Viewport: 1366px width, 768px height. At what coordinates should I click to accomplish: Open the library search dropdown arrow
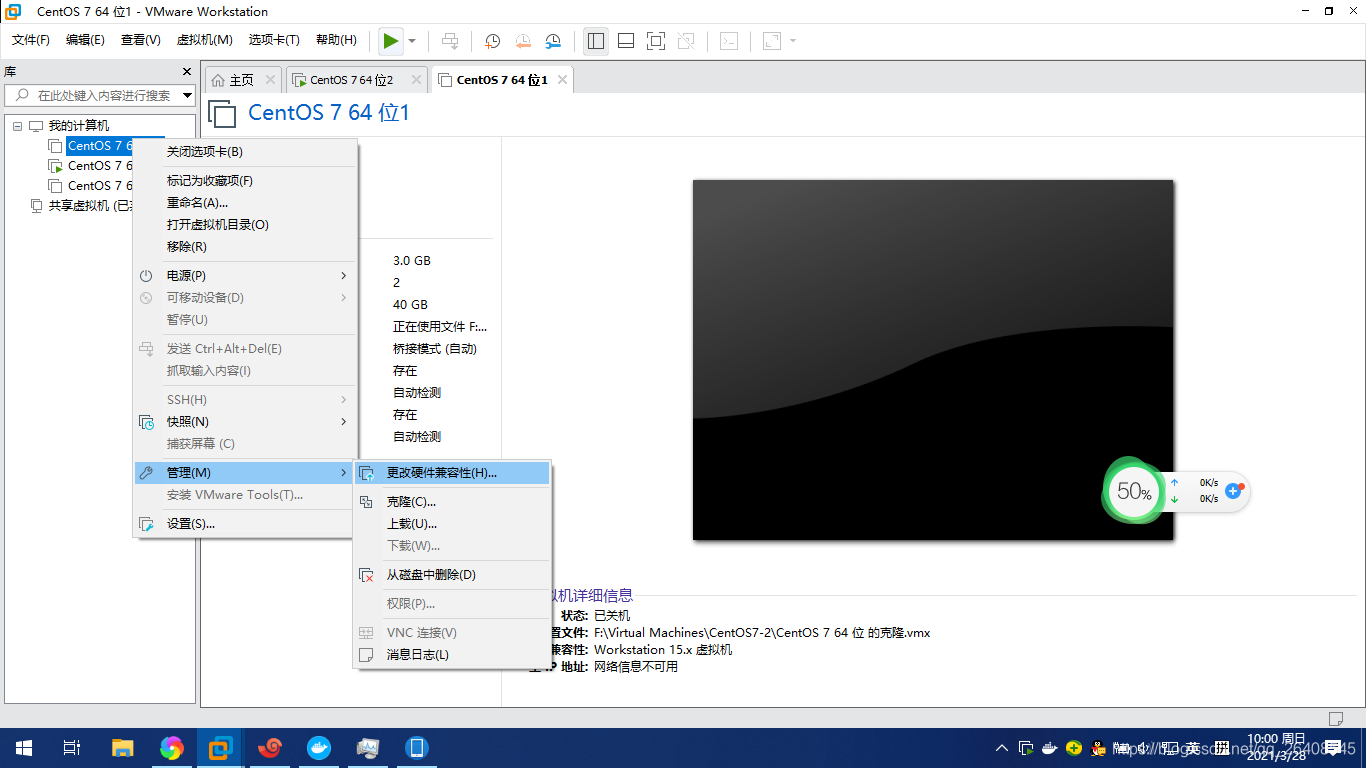(187, 96)
